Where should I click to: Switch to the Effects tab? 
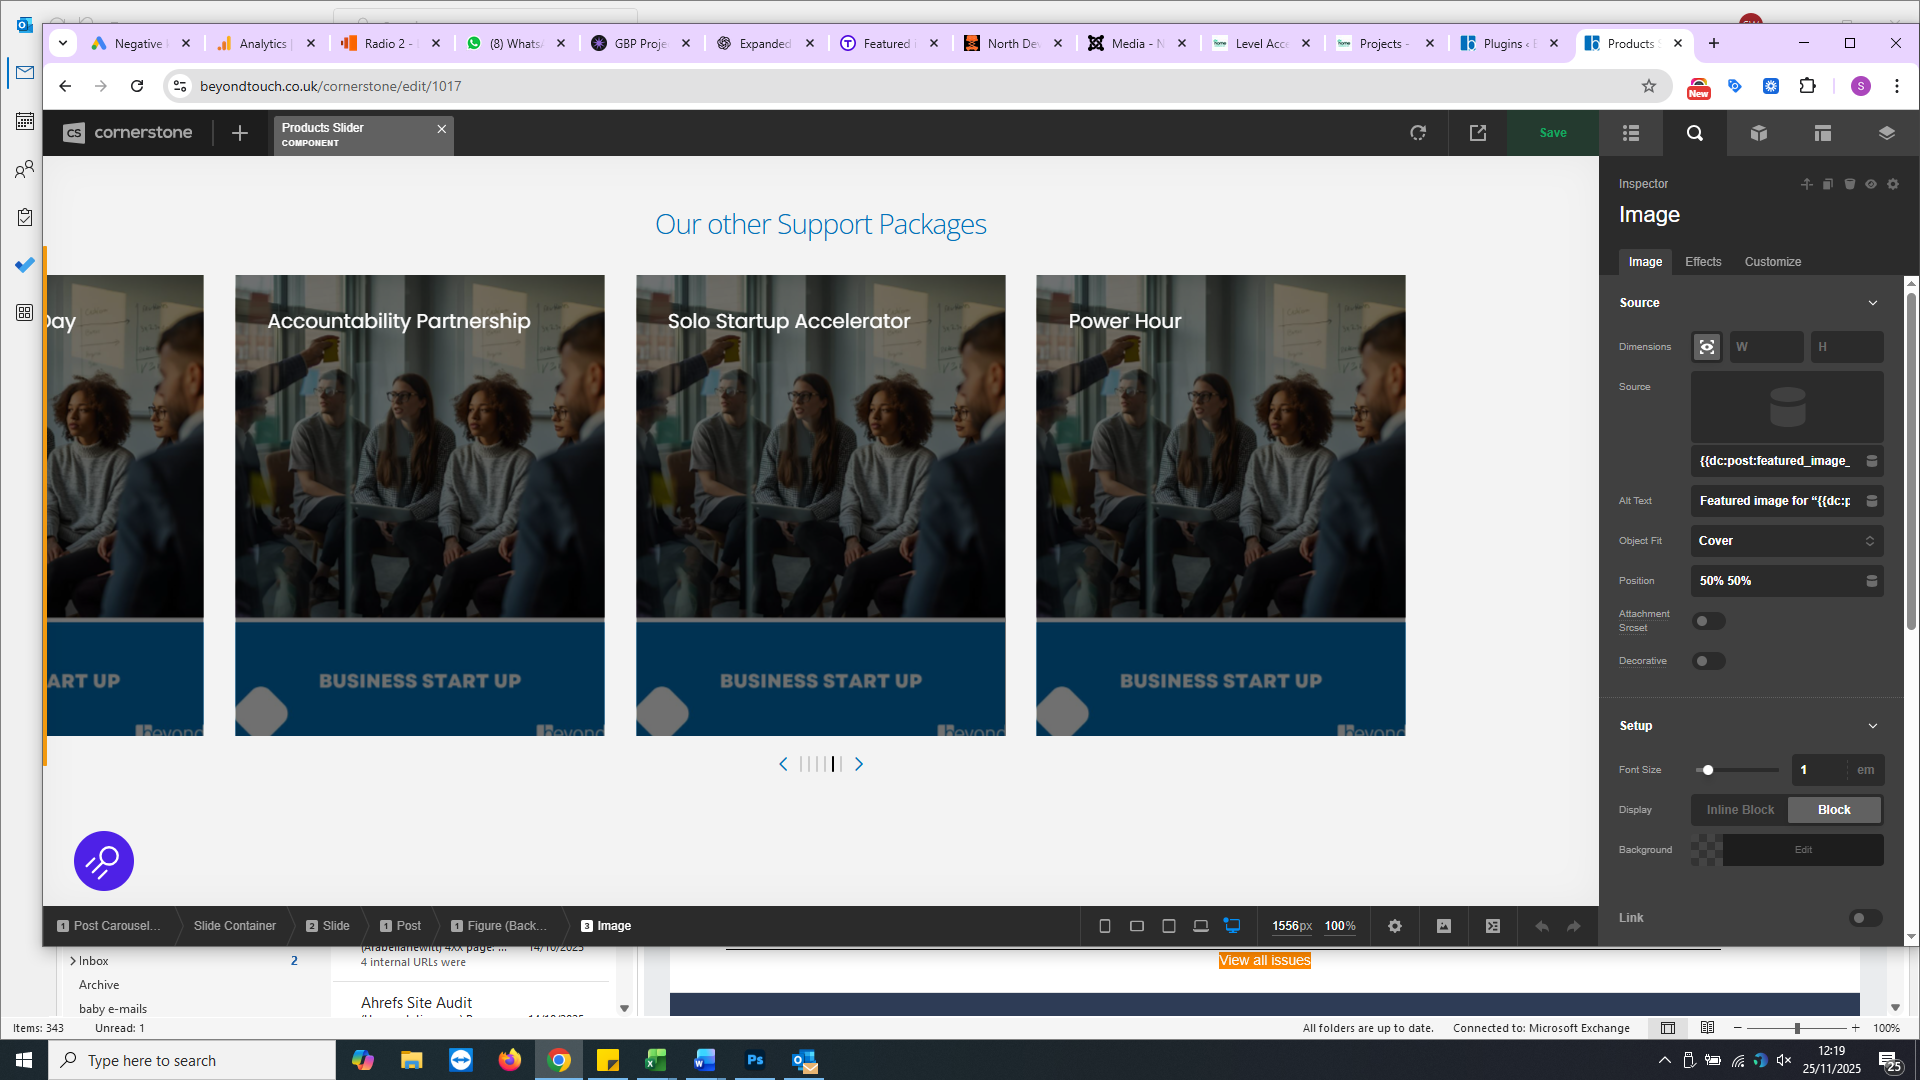[1703, 262]
